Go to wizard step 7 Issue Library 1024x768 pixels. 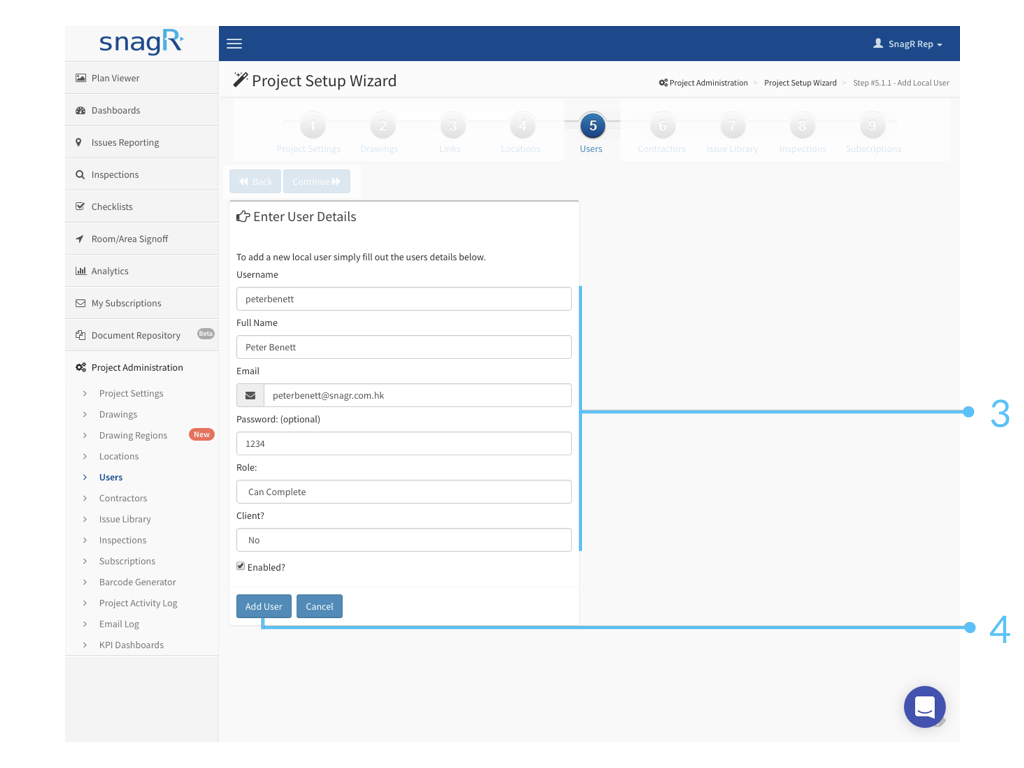[732, 126]
